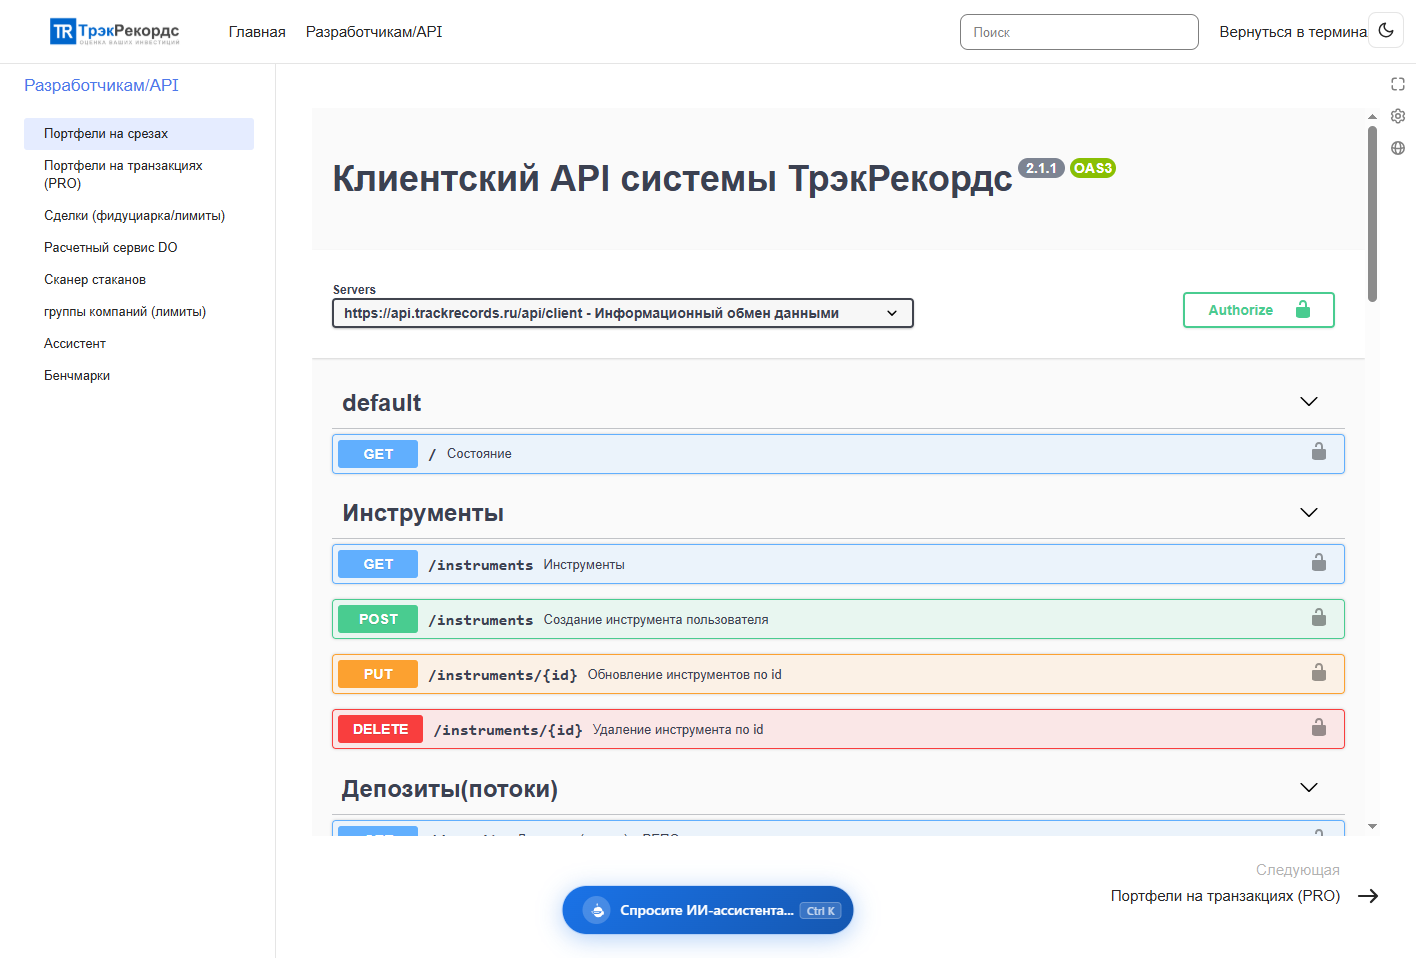
Task: Collapse the Инструменты section chevron
Action: tap(1309, 513)
